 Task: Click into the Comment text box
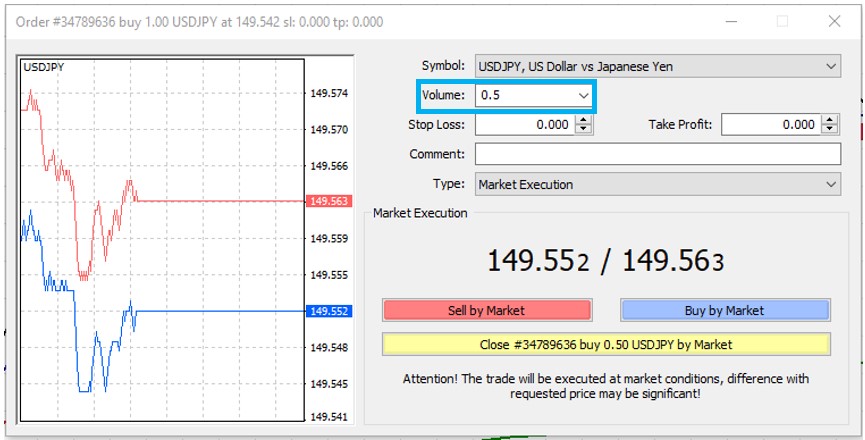coord(657,155)
